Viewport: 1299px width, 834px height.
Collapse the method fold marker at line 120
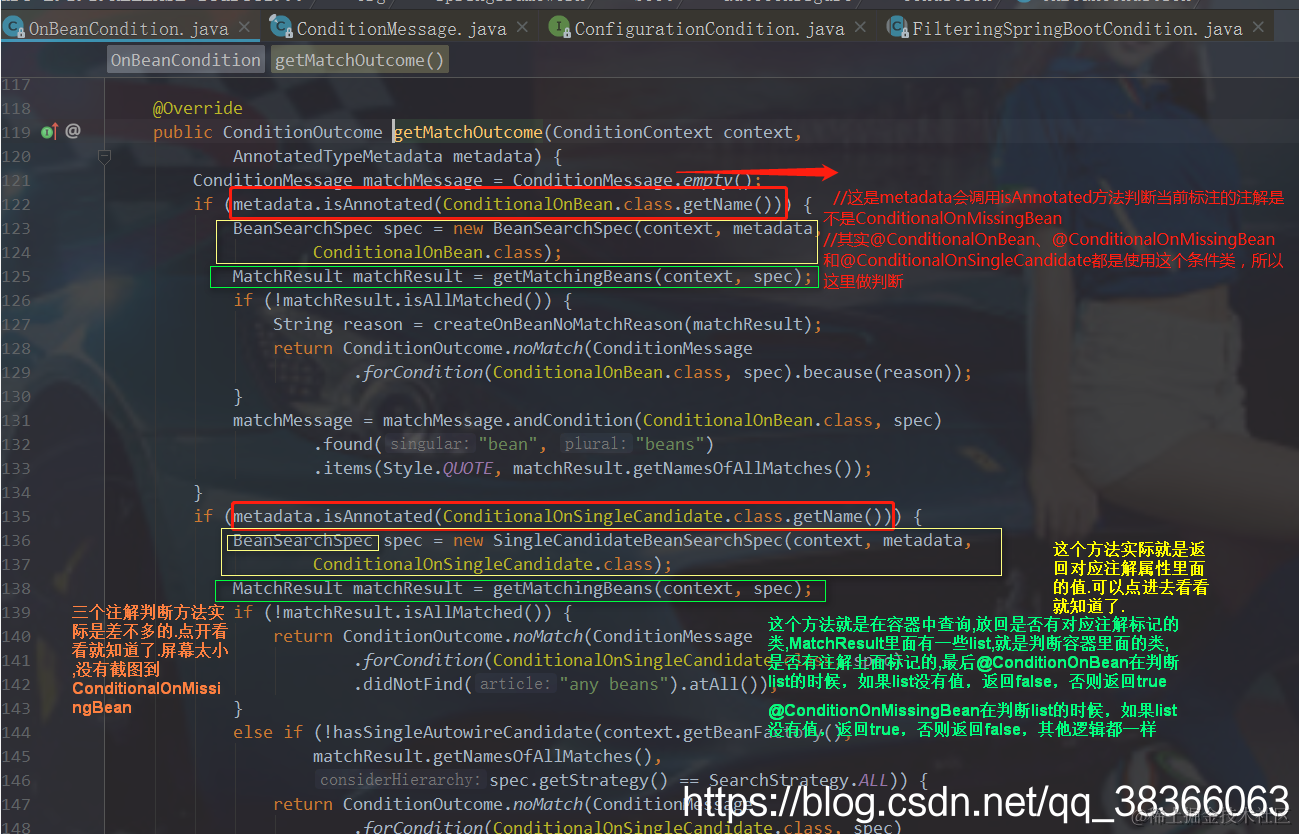click(x=104, y=156)
